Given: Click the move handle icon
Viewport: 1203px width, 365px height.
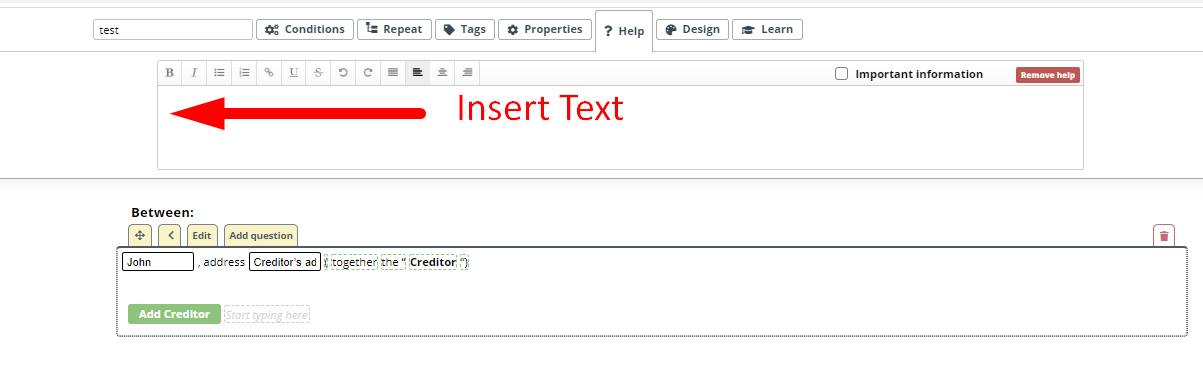Looking at the screenshot, I should click(140, 235).
